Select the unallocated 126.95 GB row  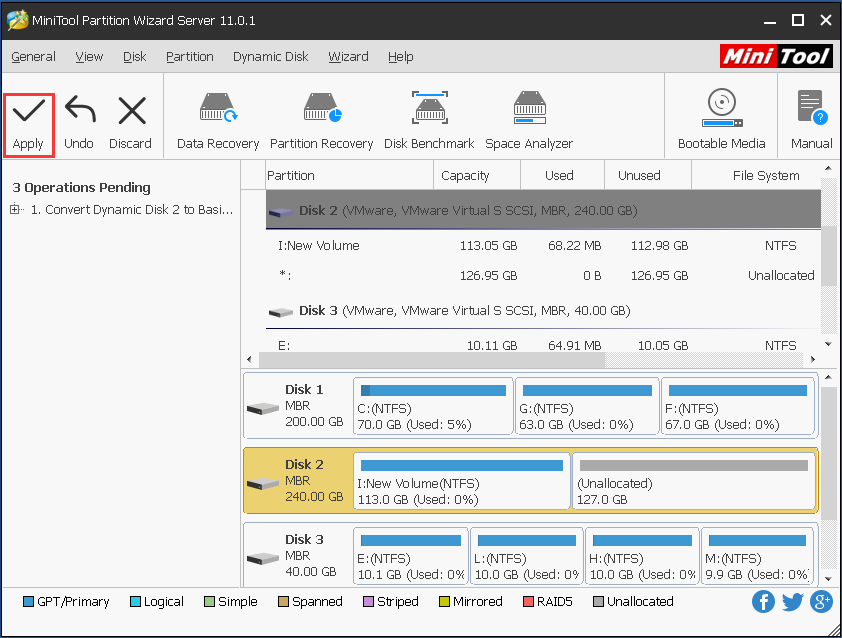coord(543,276)
